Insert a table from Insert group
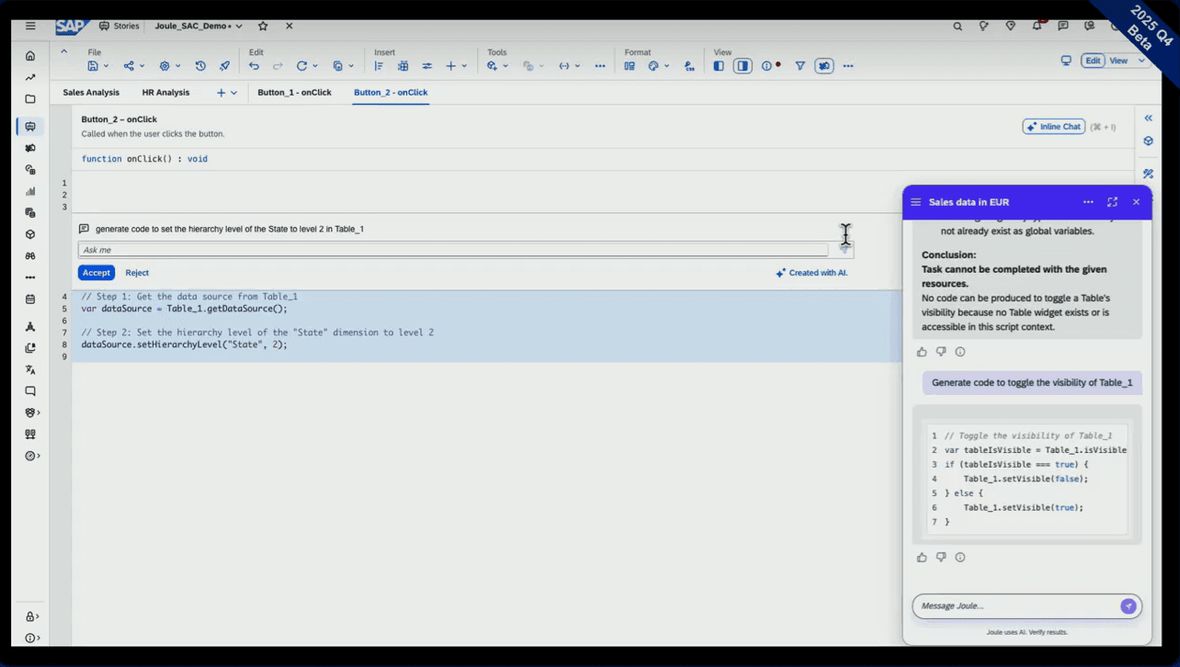Viewport: 1180px width, 667px height. click(x=403, y=66)
